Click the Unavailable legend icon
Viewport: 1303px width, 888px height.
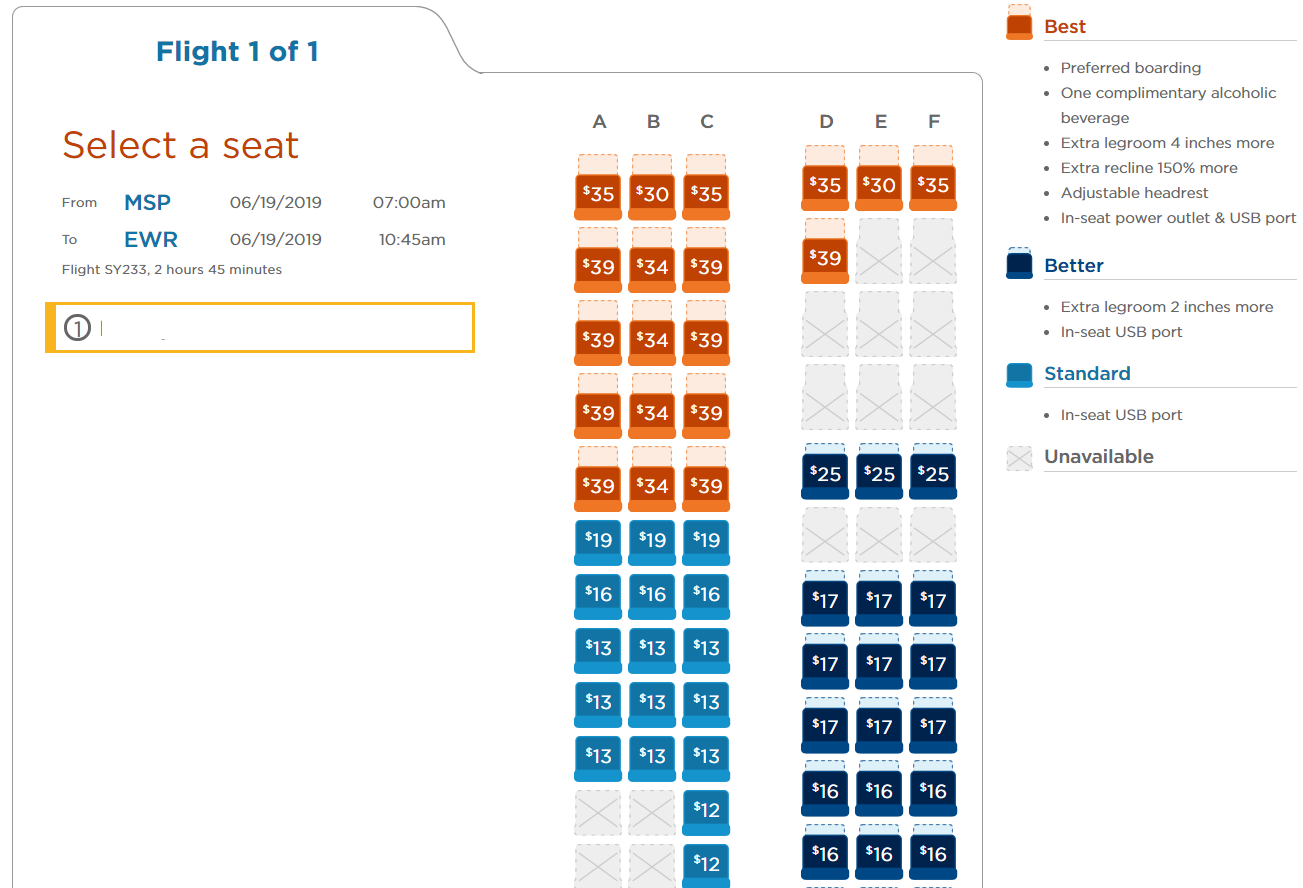click(x=1019, y=458)
